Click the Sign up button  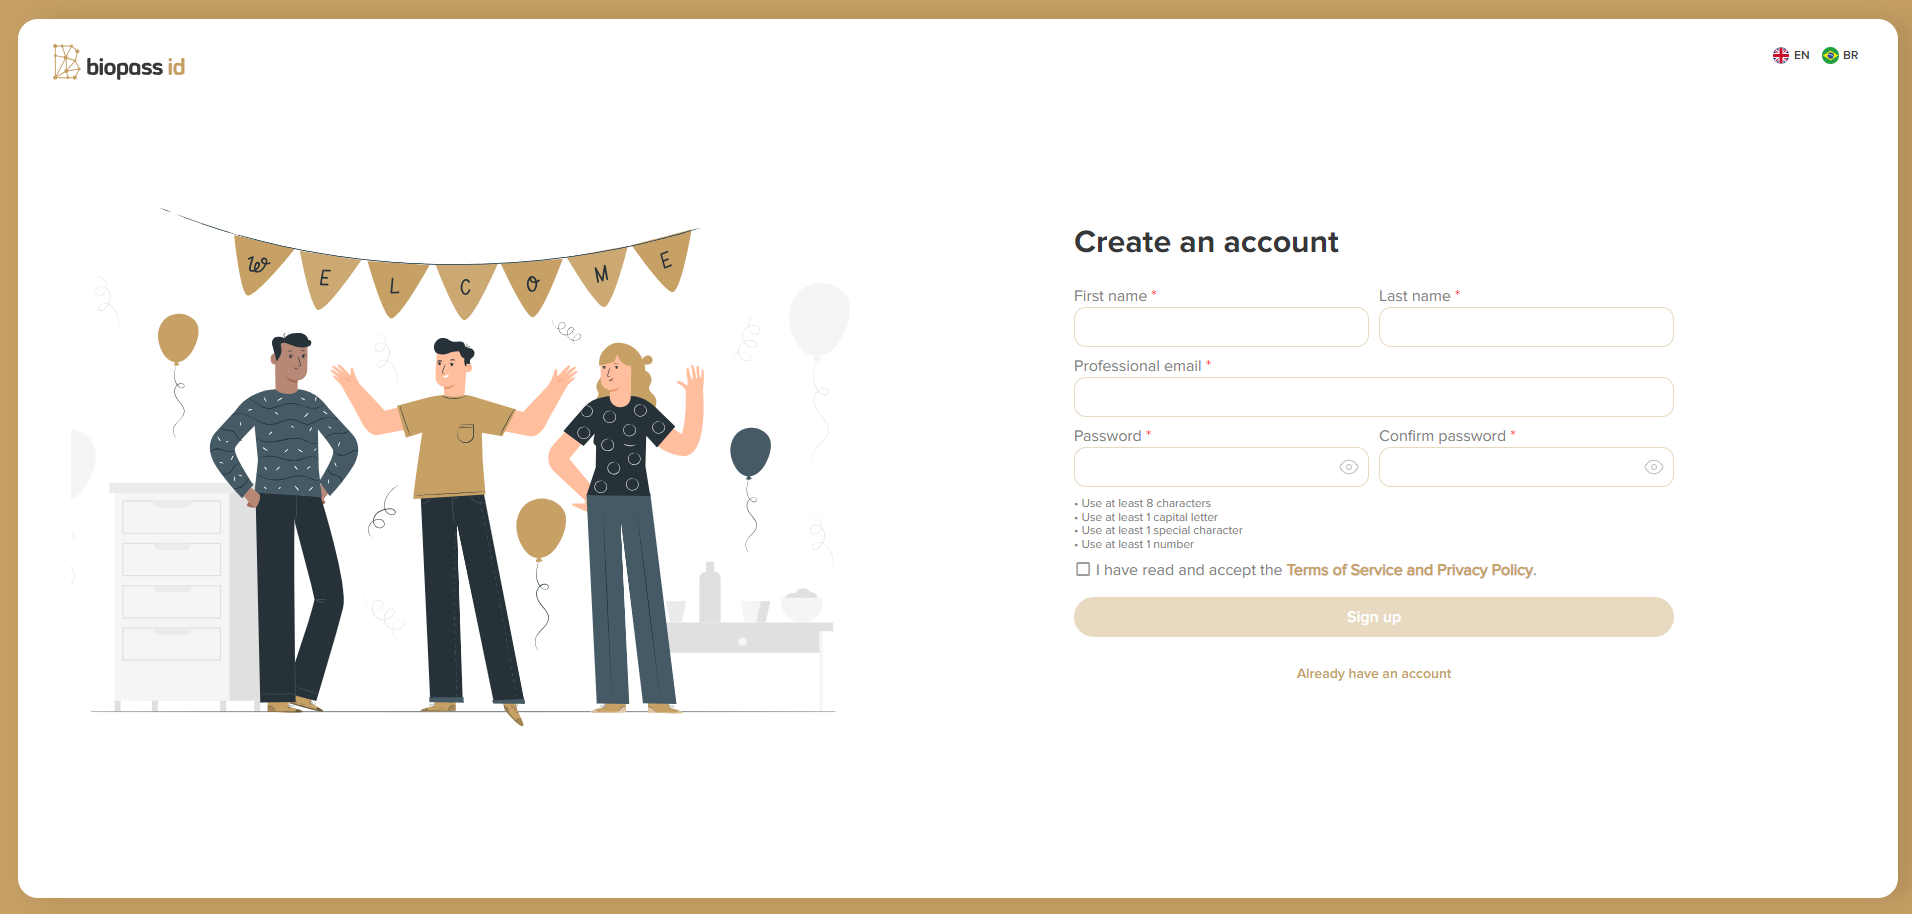[x=1373, y=617]
